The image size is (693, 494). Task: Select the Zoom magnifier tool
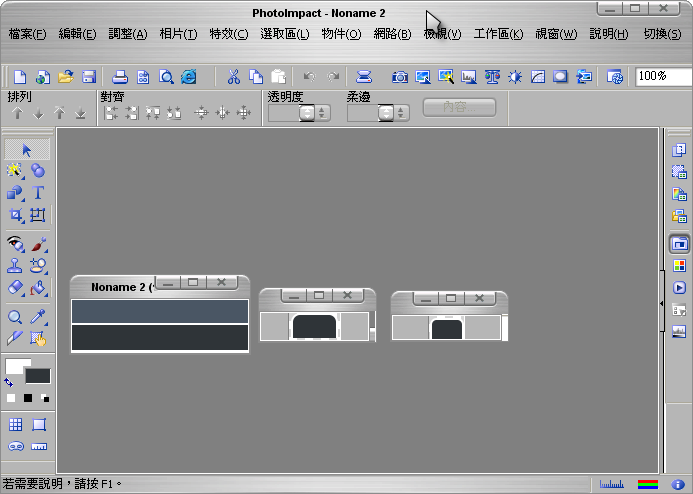point(15,316)
